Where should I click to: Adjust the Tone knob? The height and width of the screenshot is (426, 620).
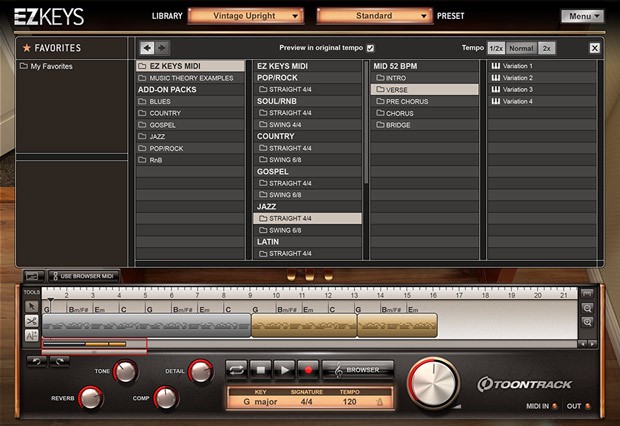pyautogui.click(x=126, y=371)
